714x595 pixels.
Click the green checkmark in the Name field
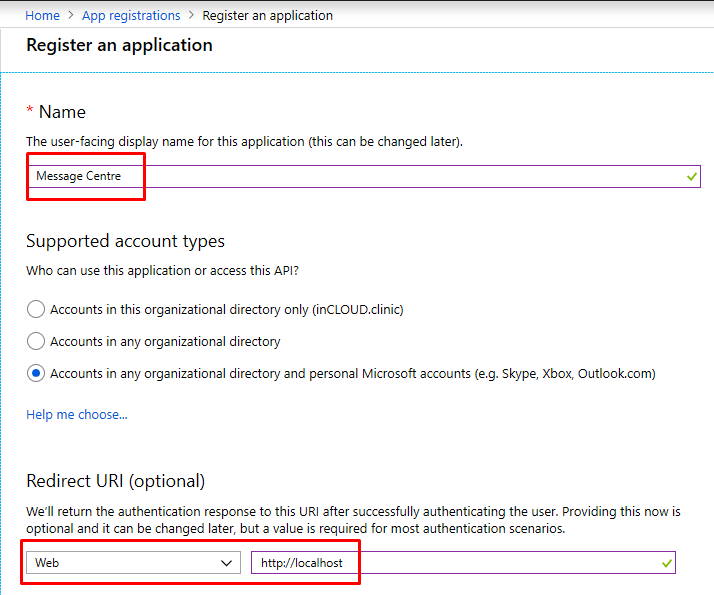(x=692, y=177)
